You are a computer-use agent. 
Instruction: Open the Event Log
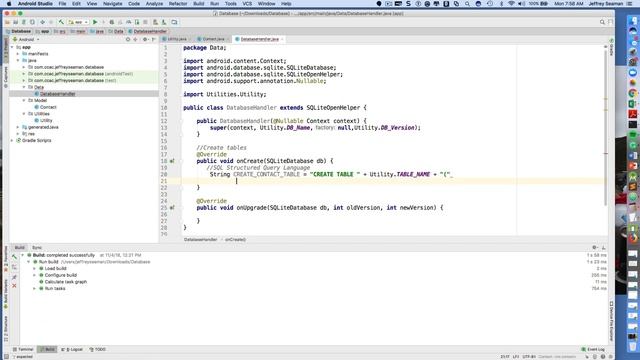coord(593,349)
